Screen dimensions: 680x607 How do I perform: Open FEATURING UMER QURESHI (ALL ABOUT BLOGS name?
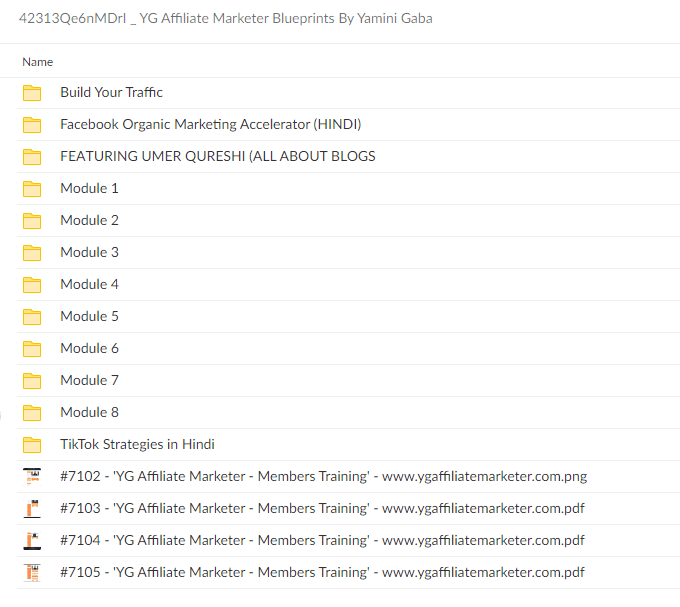(x=218, y=156)
